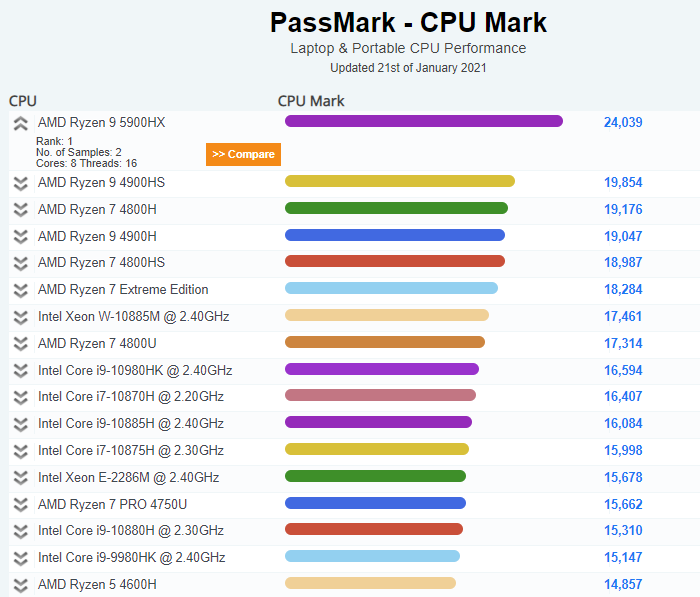Click the 15,662 score value
Viewport: 700px width, 597px height.
(x=623, y=504)
